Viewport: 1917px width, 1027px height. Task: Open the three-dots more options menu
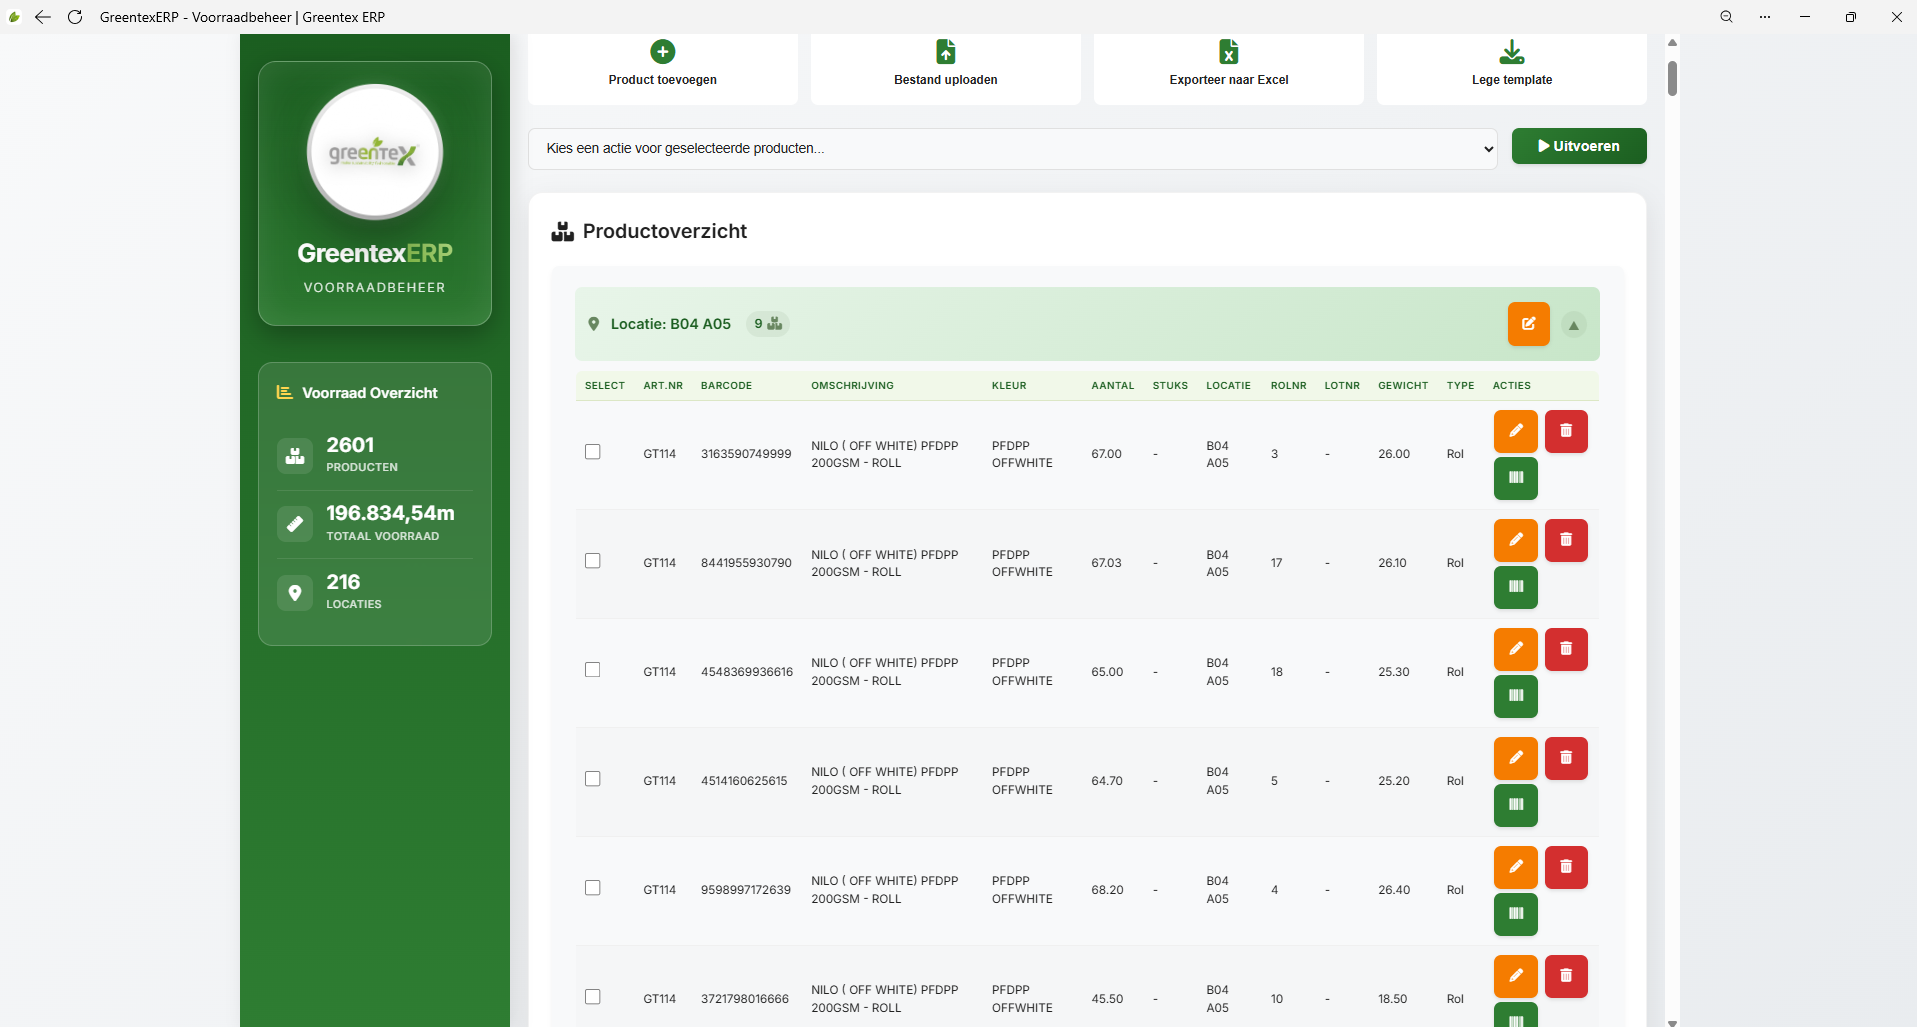coord(1765,17)
